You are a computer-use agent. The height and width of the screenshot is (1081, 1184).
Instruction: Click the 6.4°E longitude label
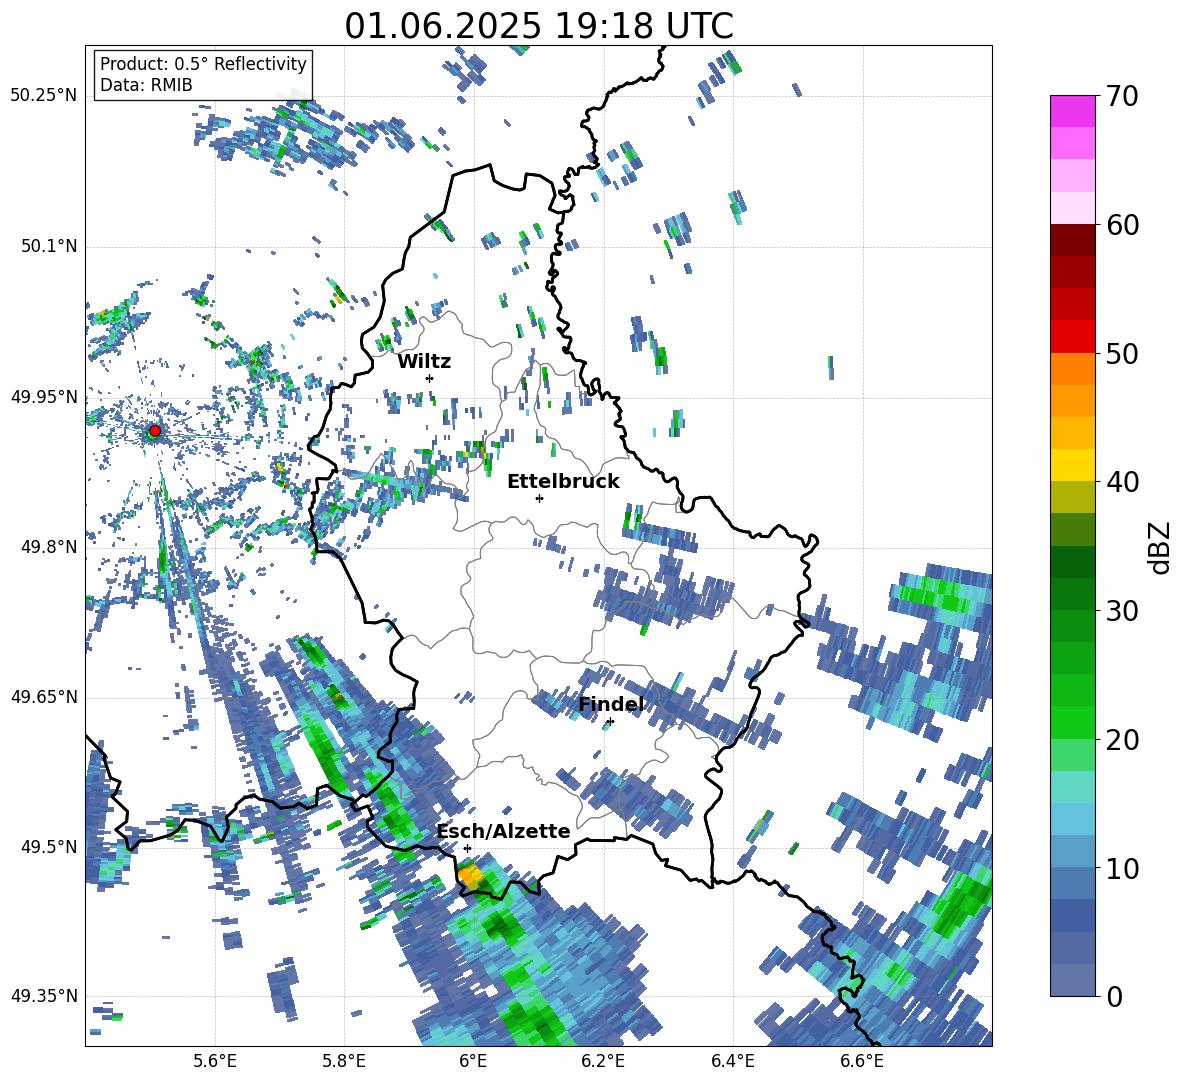click(x=733, y=1061)
